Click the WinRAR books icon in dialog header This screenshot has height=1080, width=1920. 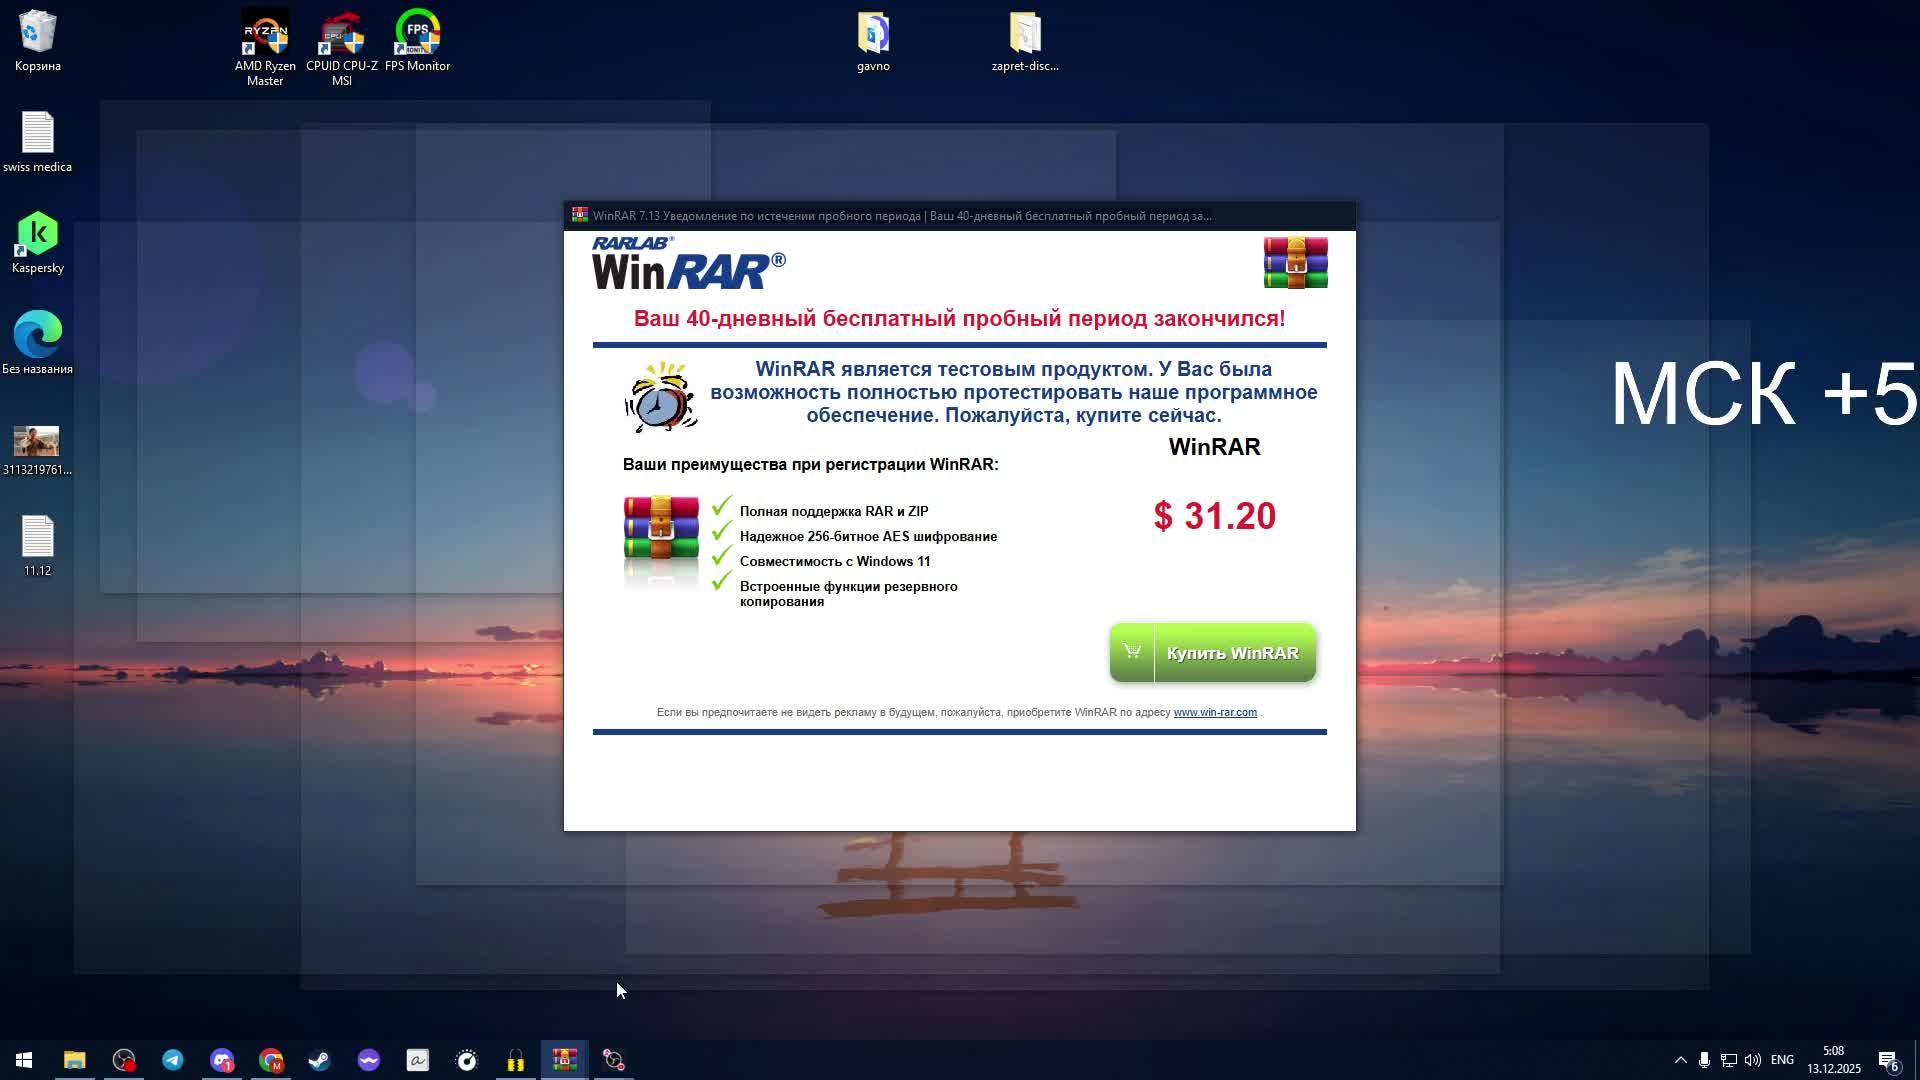click(1295, 263)
